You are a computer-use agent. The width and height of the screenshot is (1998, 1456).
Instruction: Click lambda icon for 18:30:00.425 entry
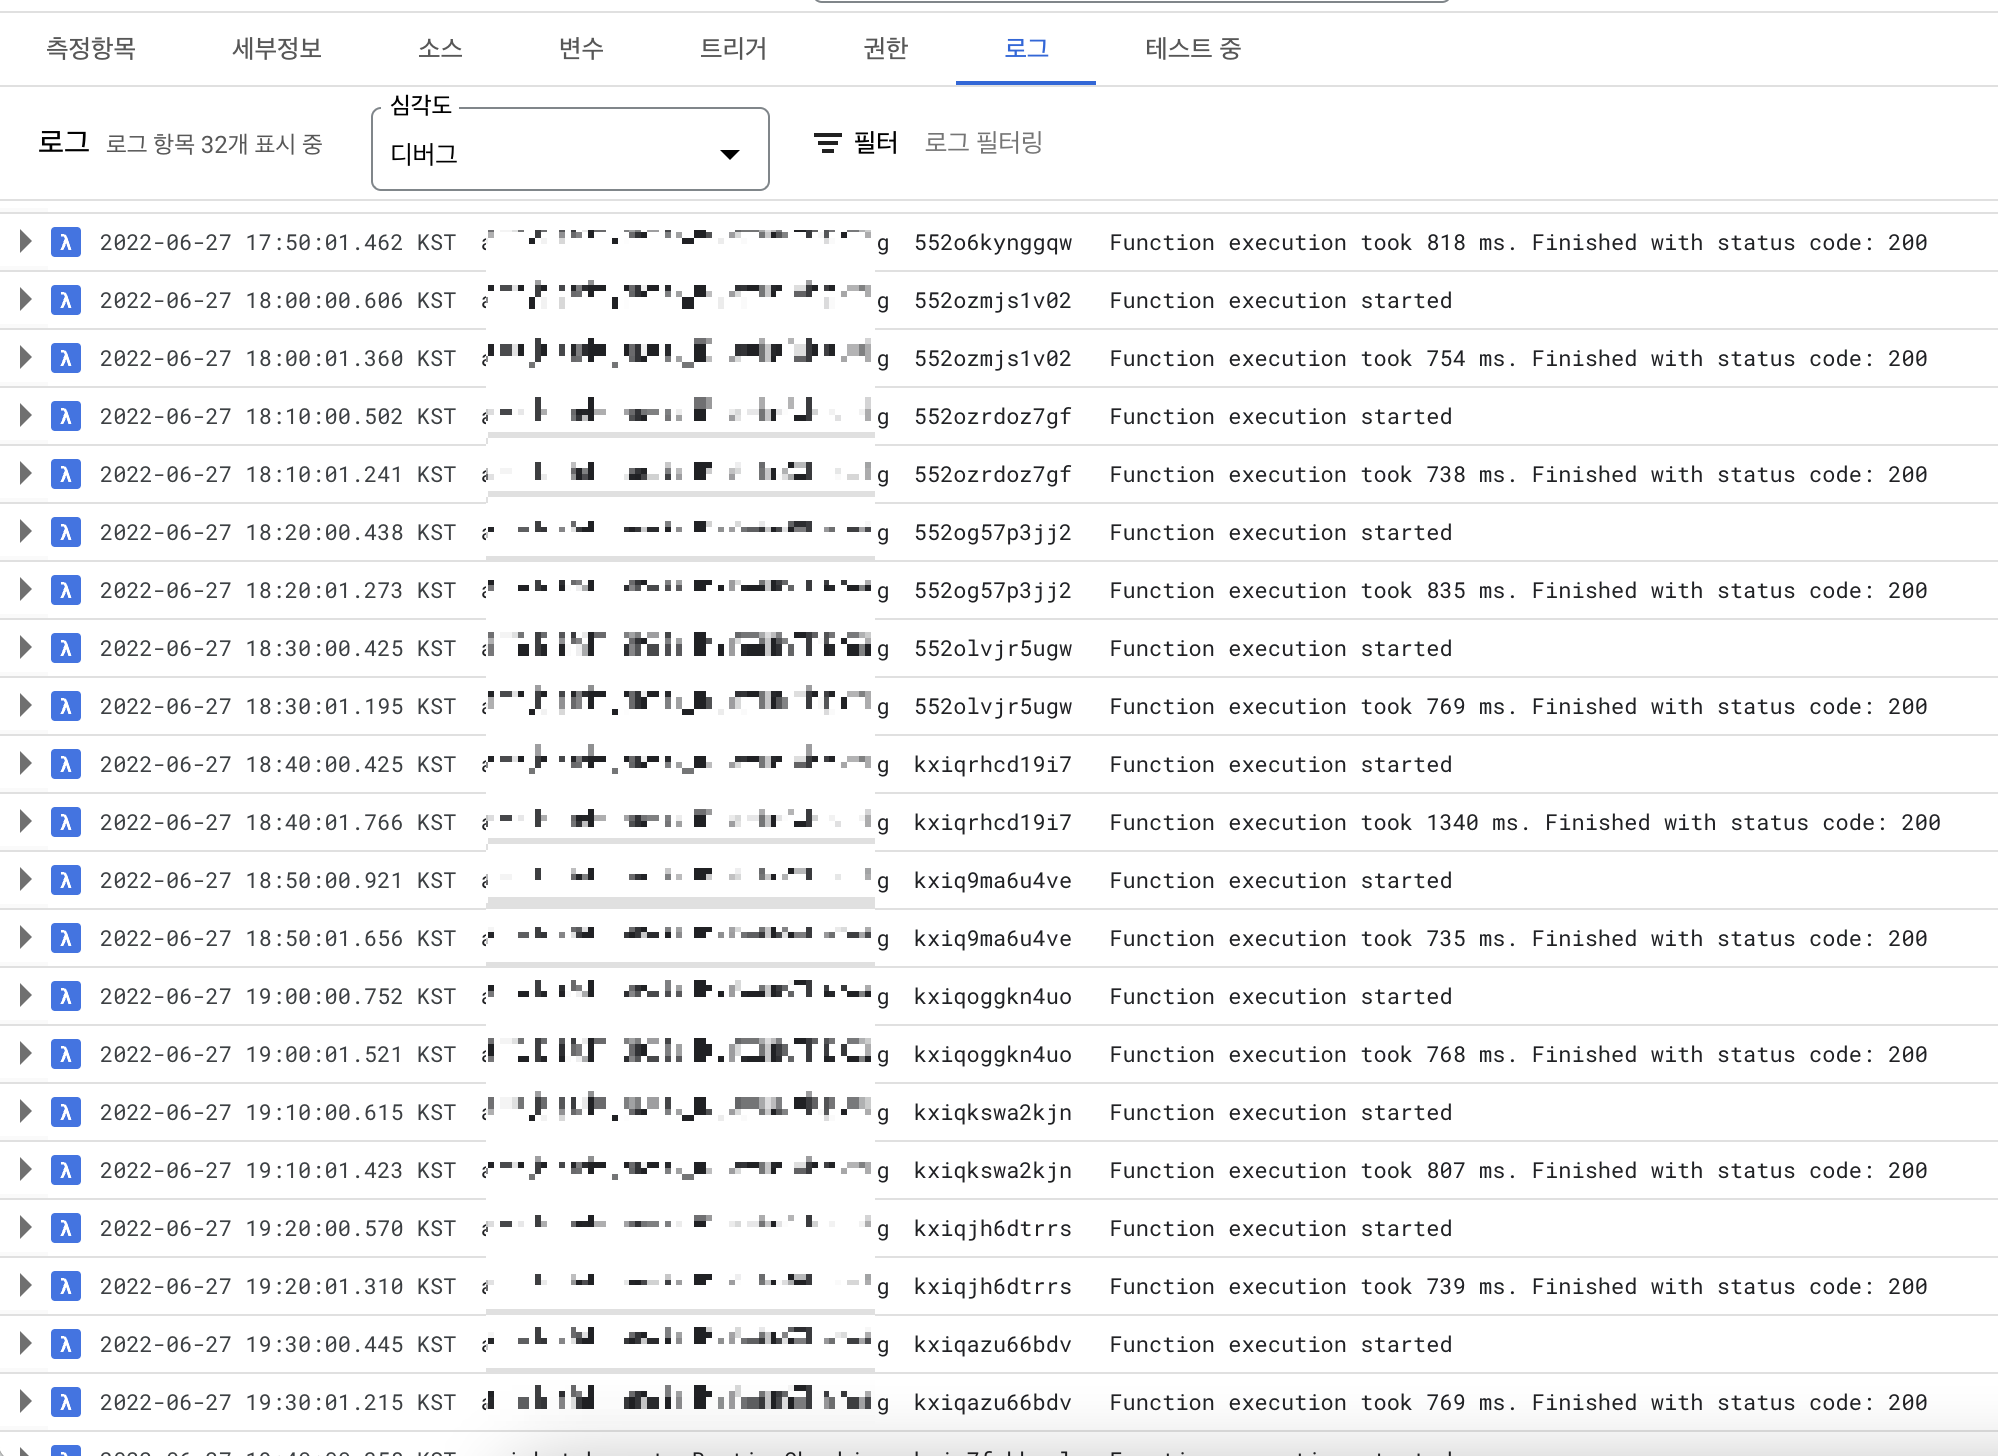[66, 648]
